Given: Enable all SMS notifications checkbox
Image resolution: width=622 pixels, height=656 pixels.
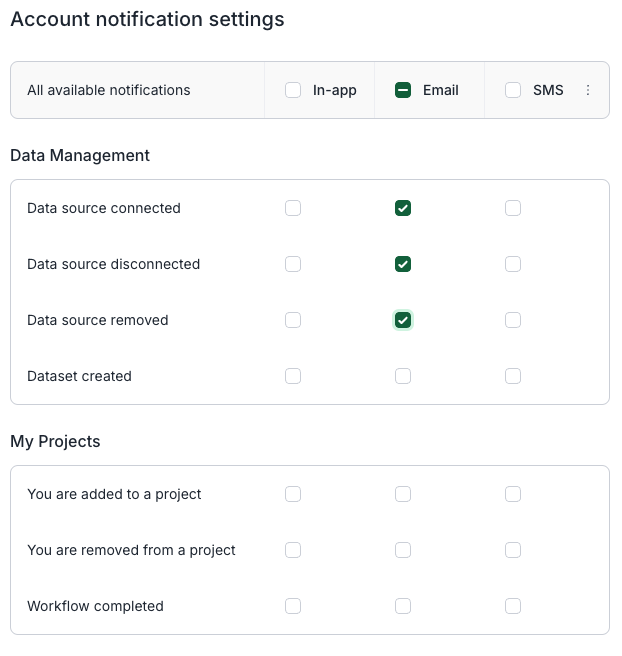Looking at the screenshot, I should point(513,90).
